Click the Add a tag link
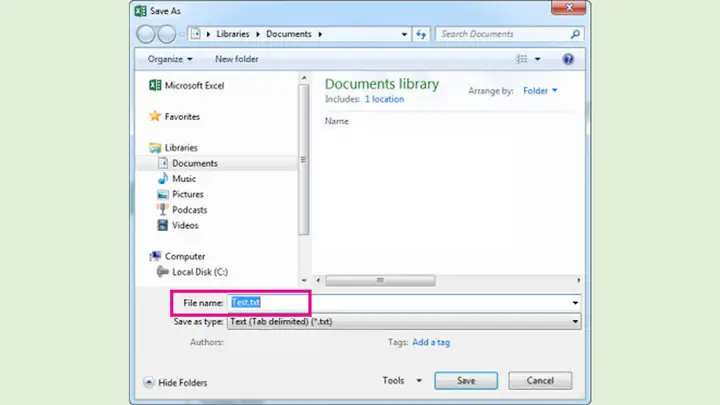This screenshot has height=405, width=720. tap(431, 342)
